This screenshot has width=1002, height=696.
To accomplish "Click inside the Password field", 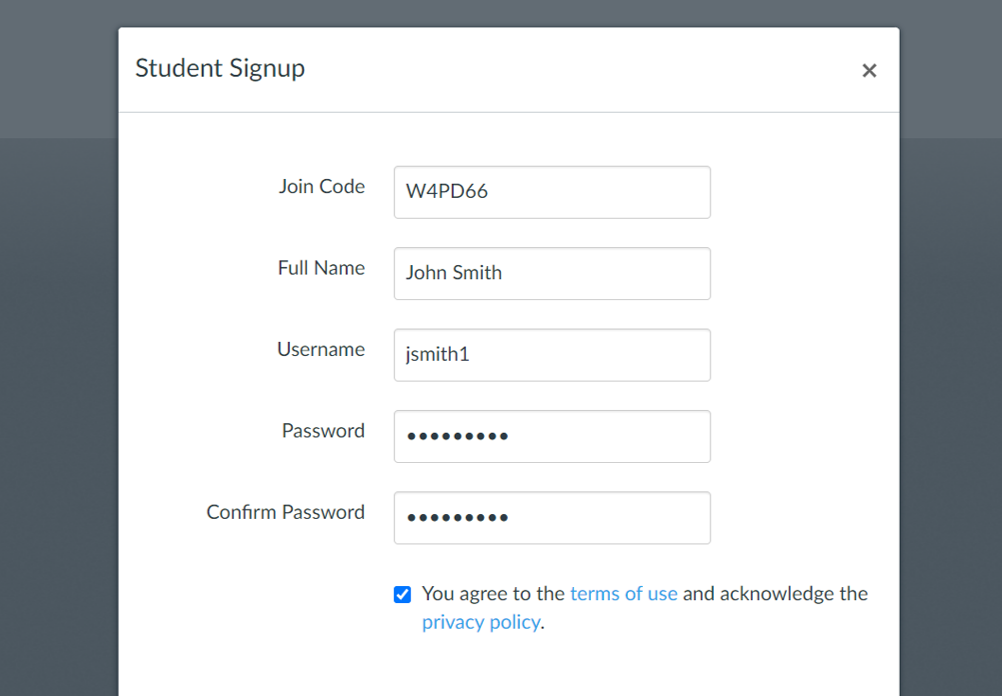I will point(552,436).
